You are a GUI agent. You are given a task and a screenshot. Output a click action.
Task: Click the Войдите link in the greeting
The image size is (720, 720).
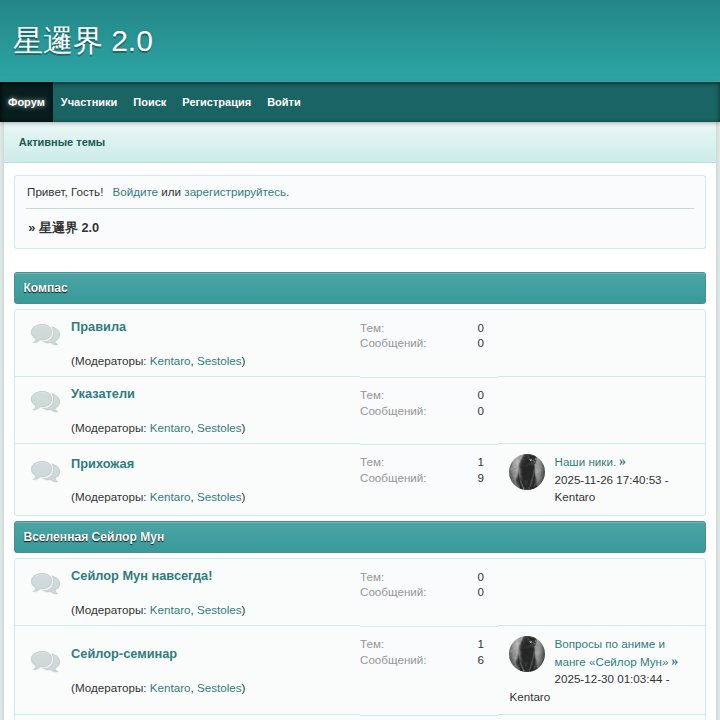point(135,192)
